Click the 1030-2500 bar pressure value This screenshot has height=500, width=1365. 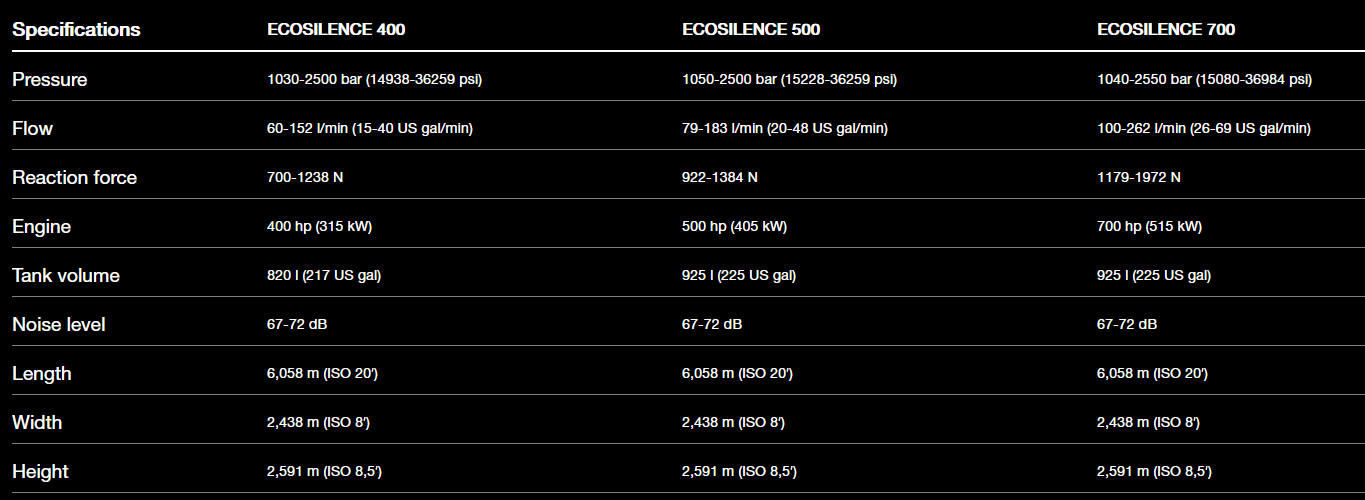click(x=374, y=80)
